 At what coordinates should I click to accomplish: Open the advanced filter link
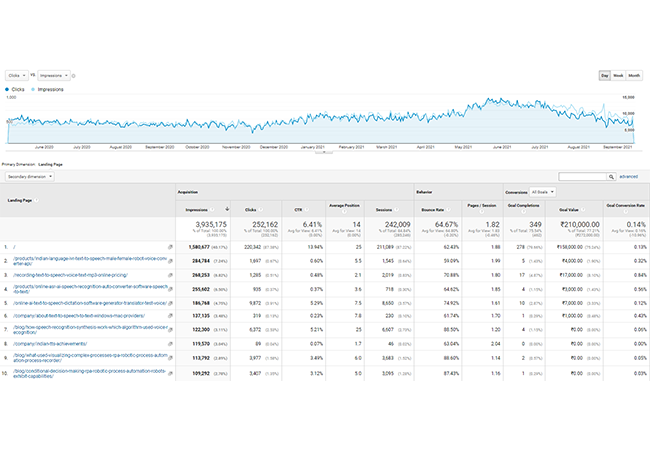[628, 176]
